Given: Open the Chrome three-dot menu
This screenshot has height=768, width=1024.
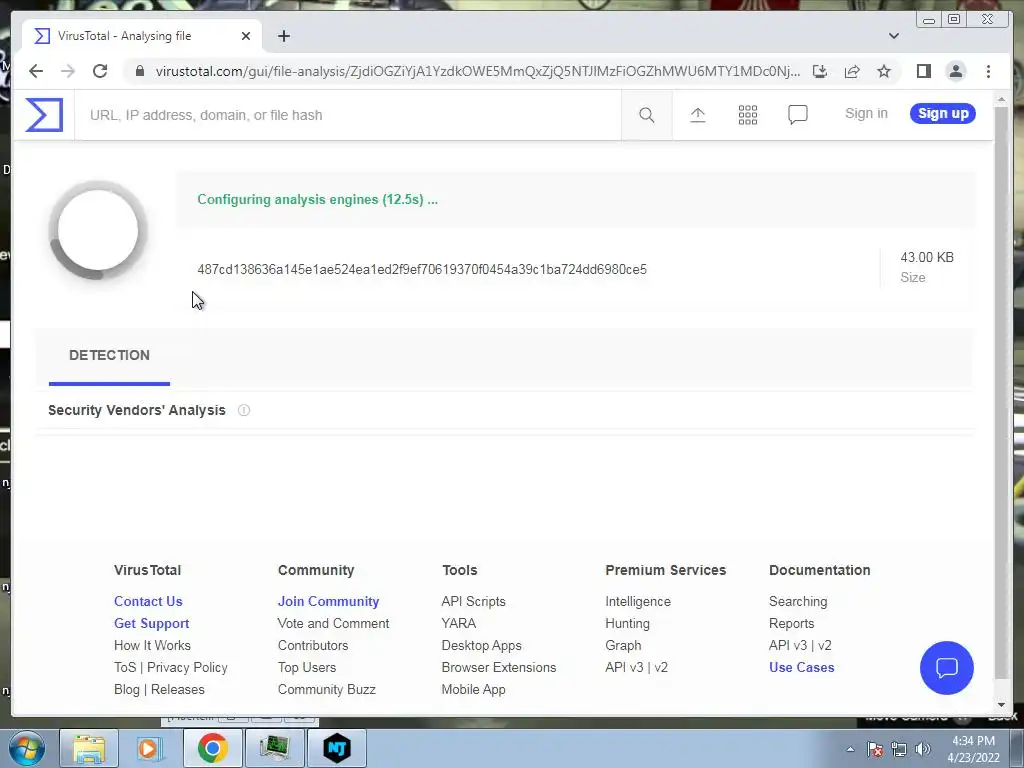Looking at the screenshot, I should coord(988,71).
